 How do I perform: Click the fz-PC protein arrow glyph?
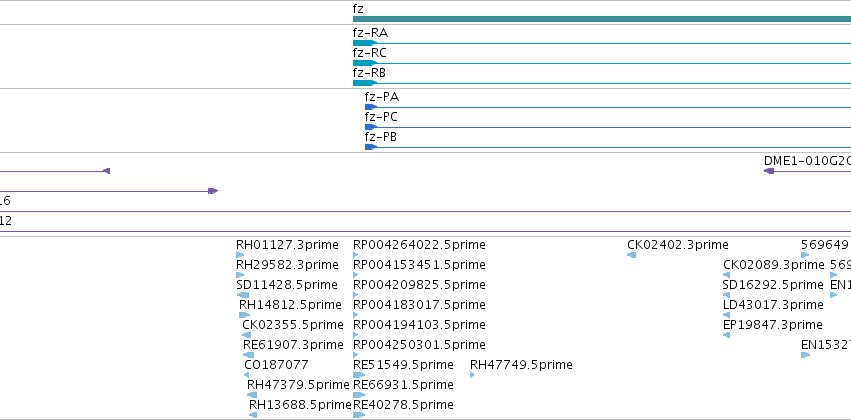[371, 127]
